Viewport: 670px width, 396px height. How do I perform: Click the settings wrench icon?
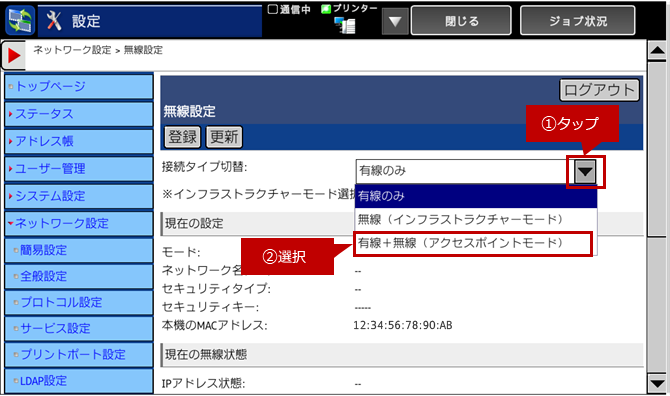coord(54,21)
